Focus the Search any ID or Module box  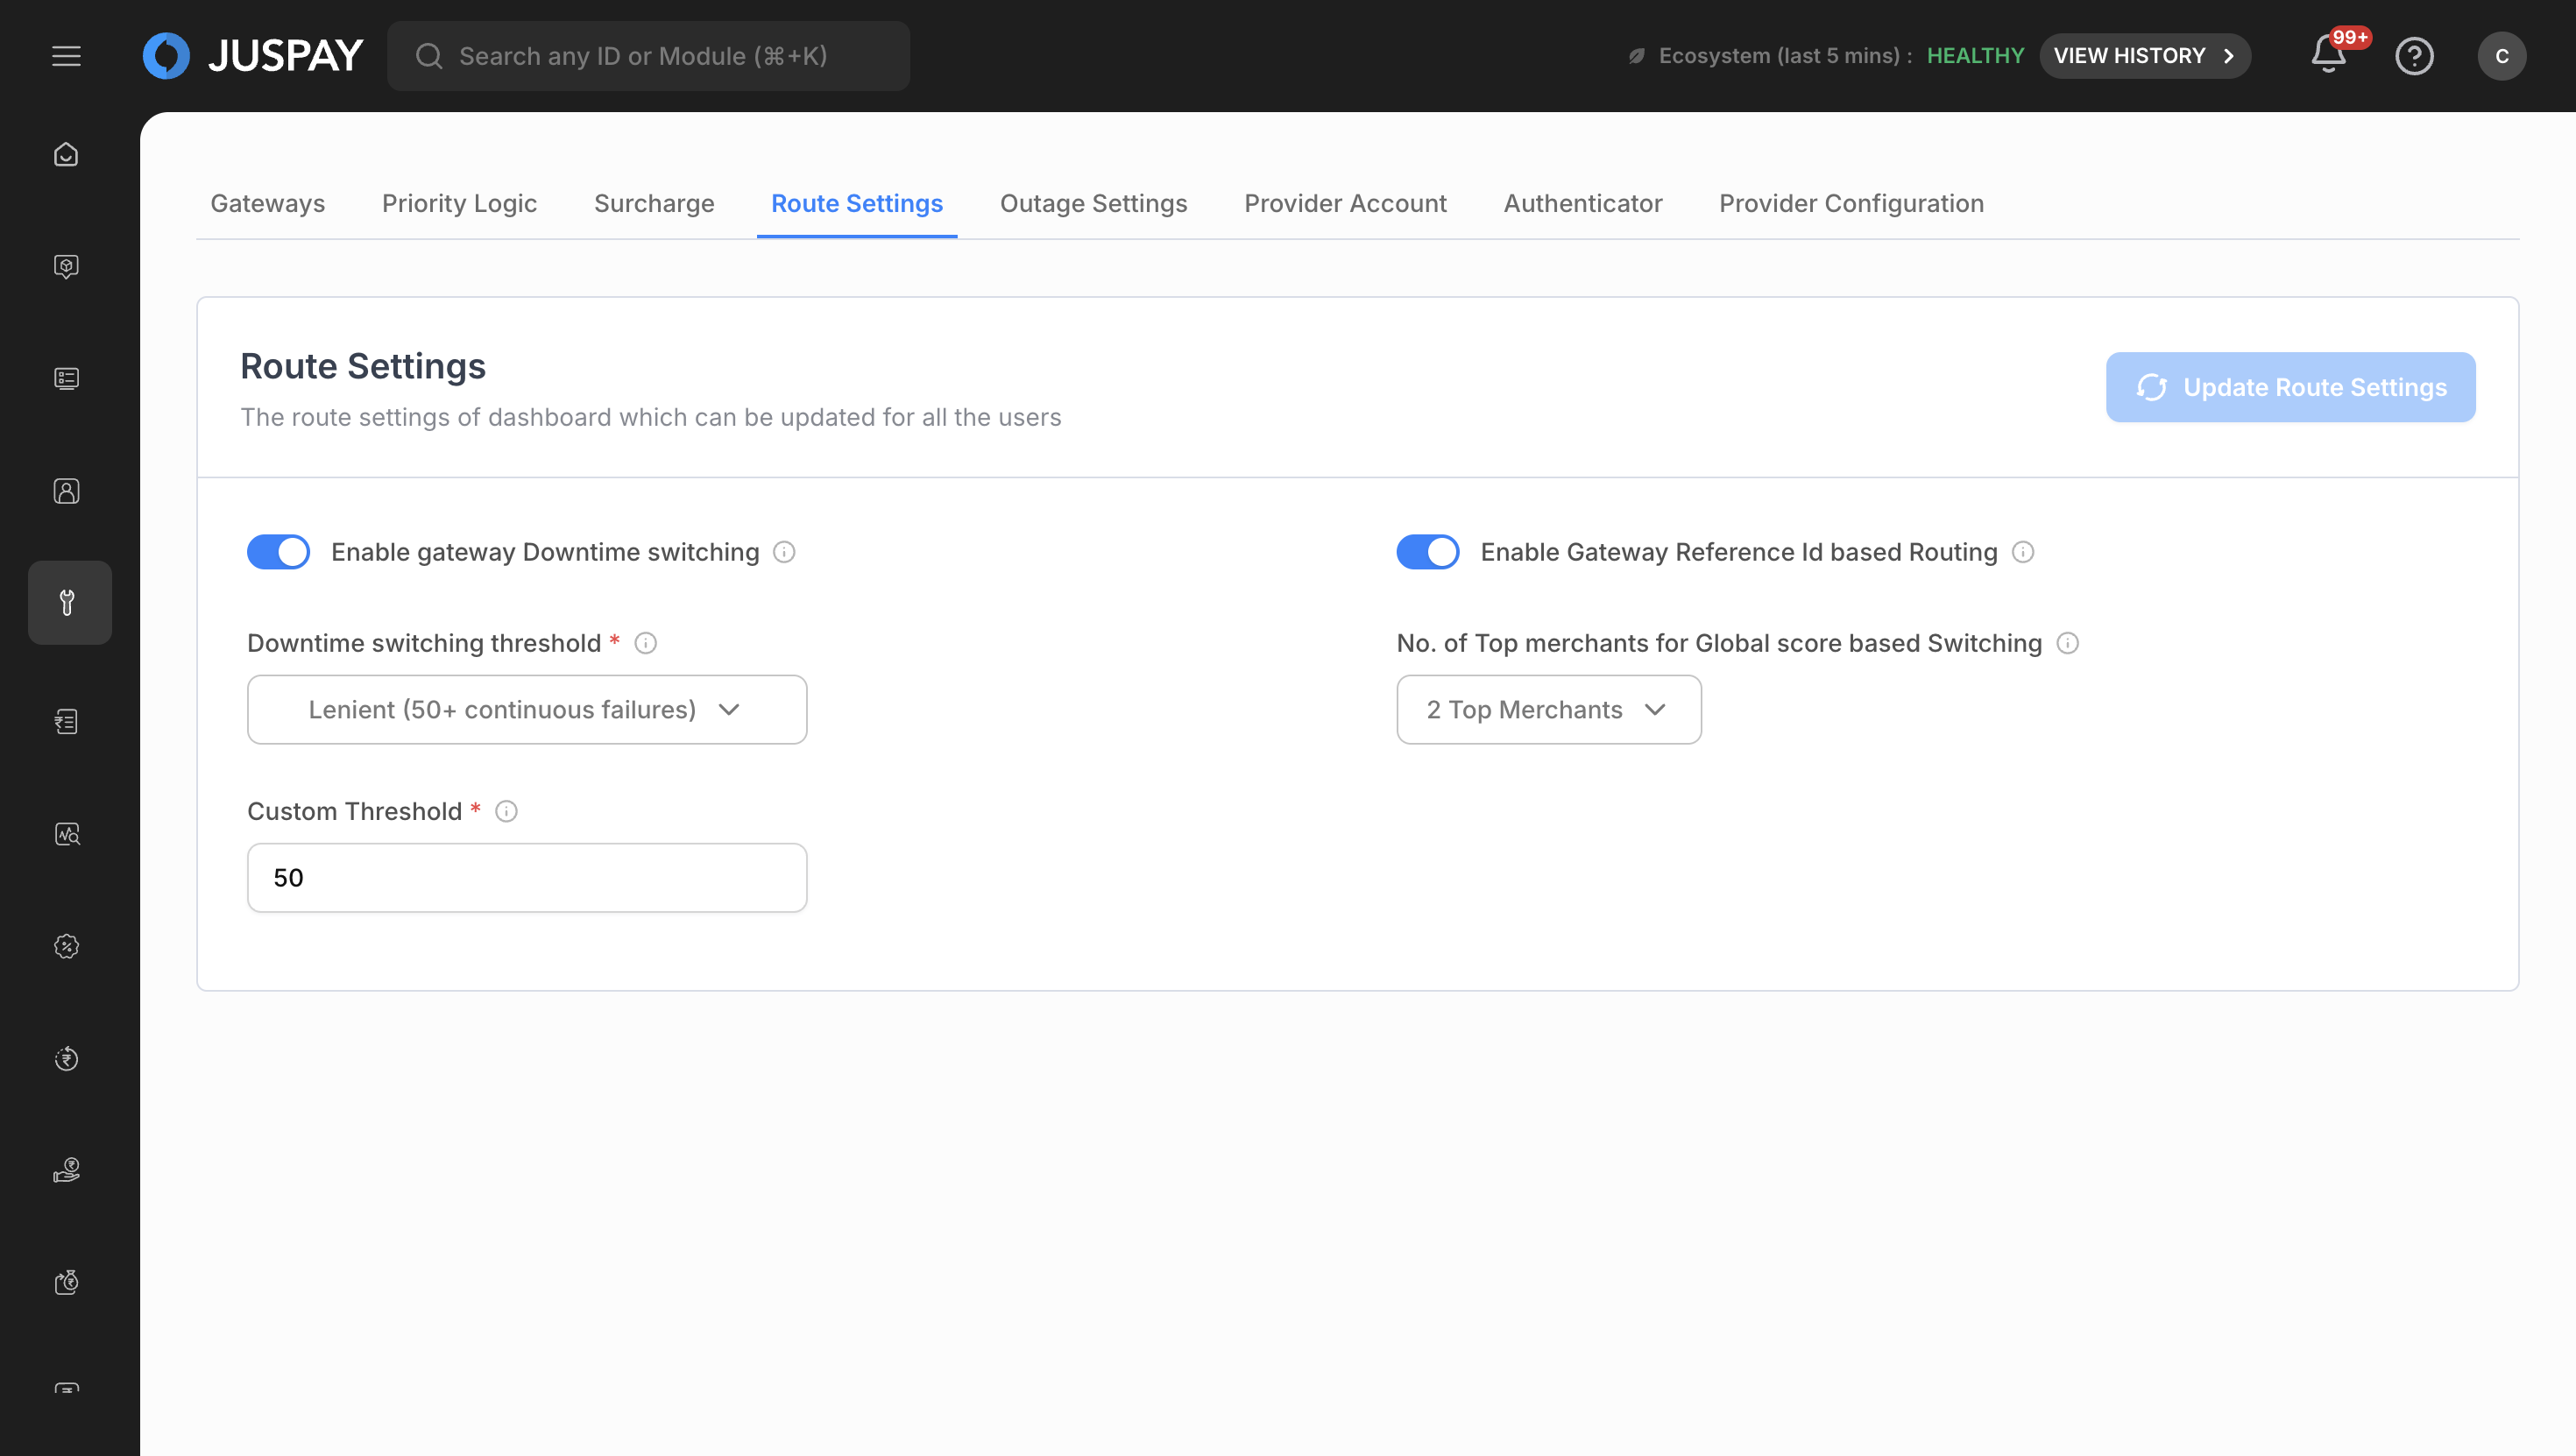click(648, 56)
